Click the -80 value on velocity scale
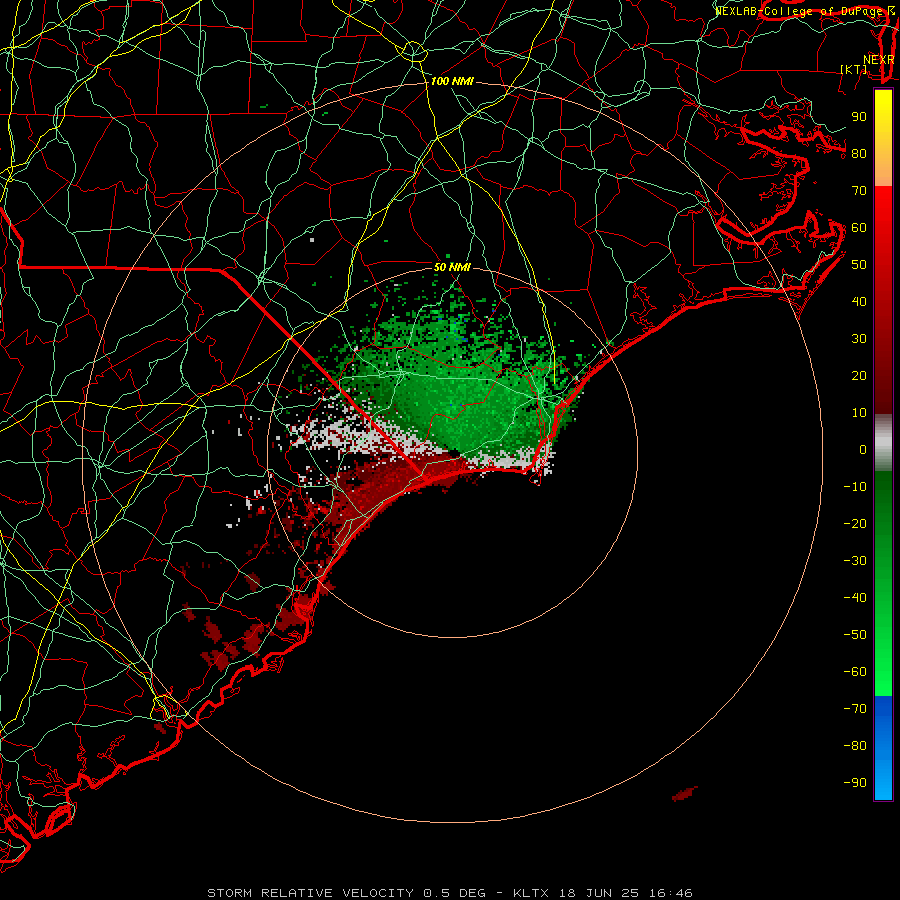900x900 pixels. 855,746
